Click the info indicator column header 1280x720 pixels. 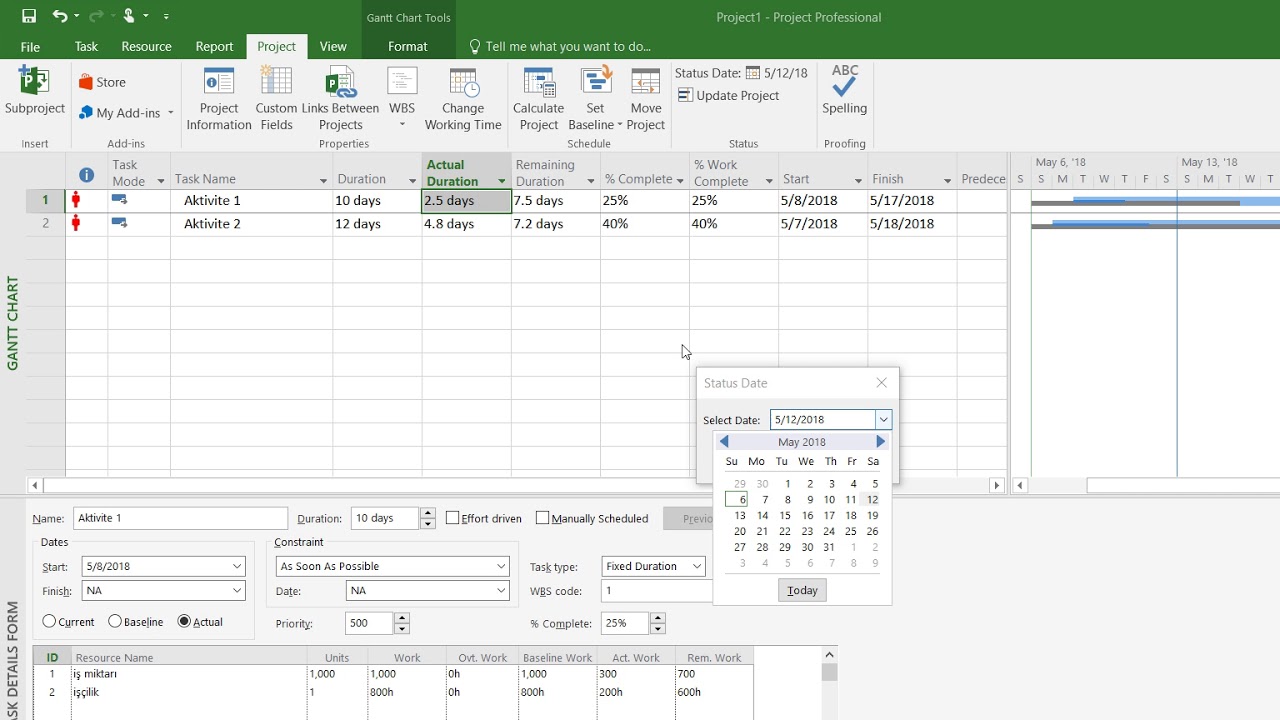87,174
